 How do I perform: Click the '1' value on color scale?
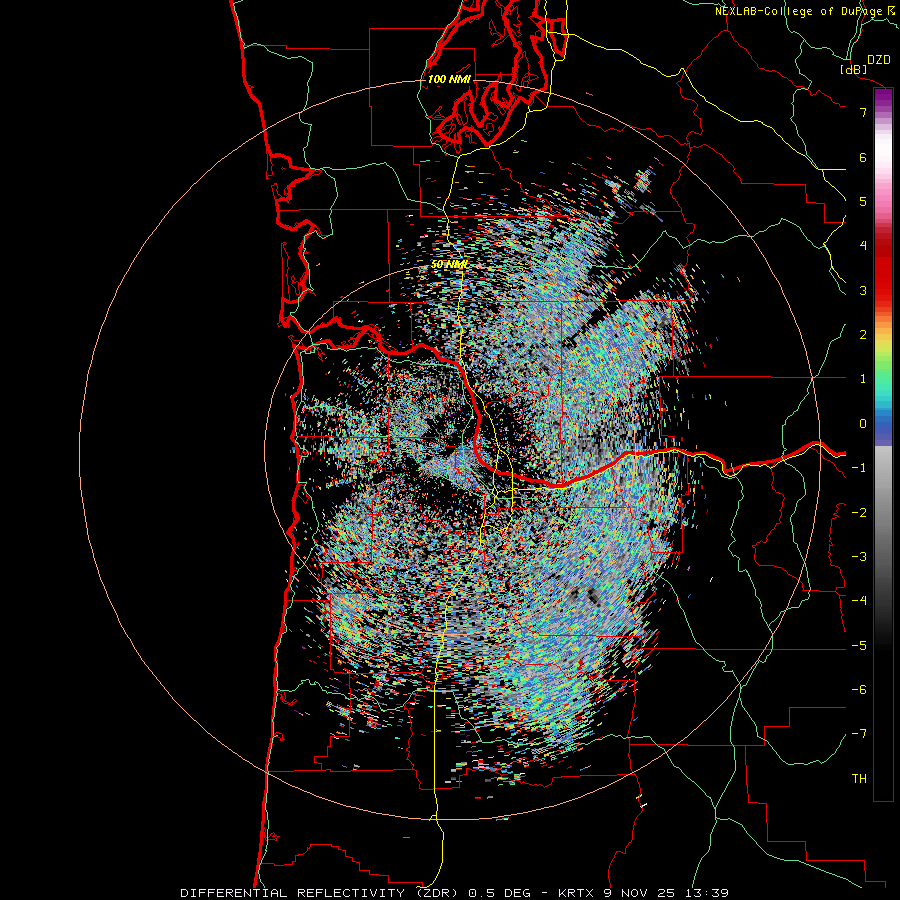pos(863,379)
